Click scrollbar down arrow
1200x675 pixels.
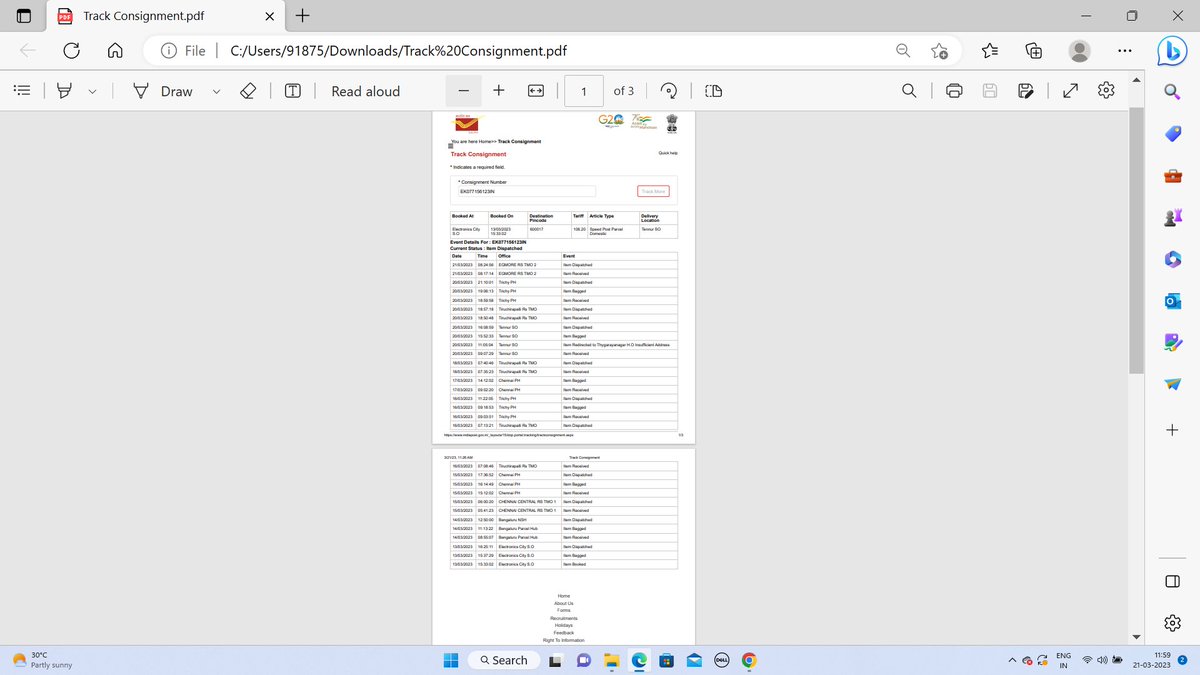coord(1135,638)
